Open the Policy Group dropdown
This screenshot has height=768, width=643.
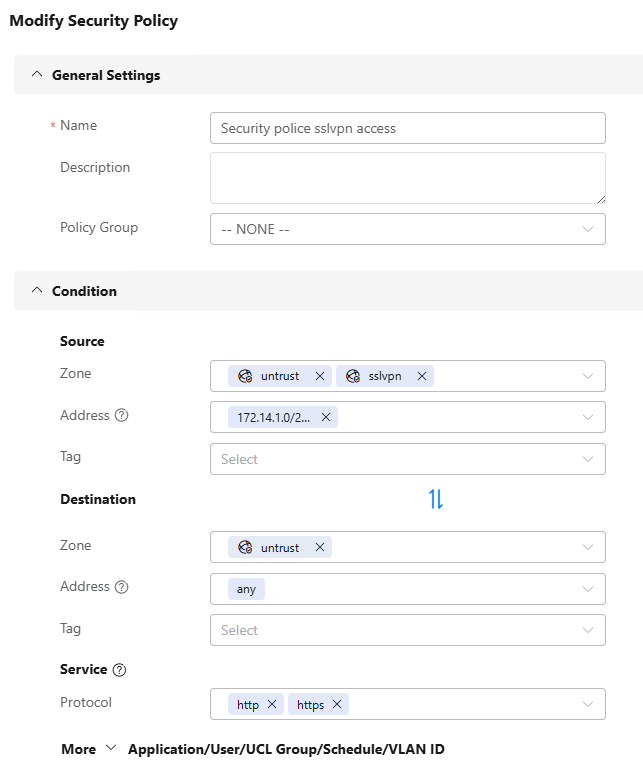(x=407, y=229)
